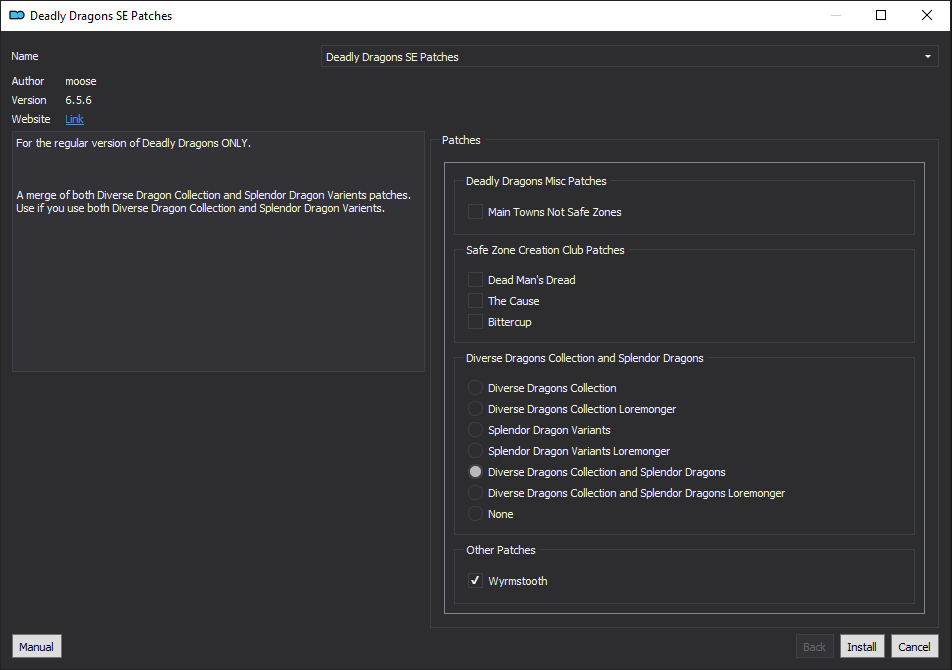Tick The Cause patch checkbox
This screenshot has width=952, height=670.
[475, 301]
